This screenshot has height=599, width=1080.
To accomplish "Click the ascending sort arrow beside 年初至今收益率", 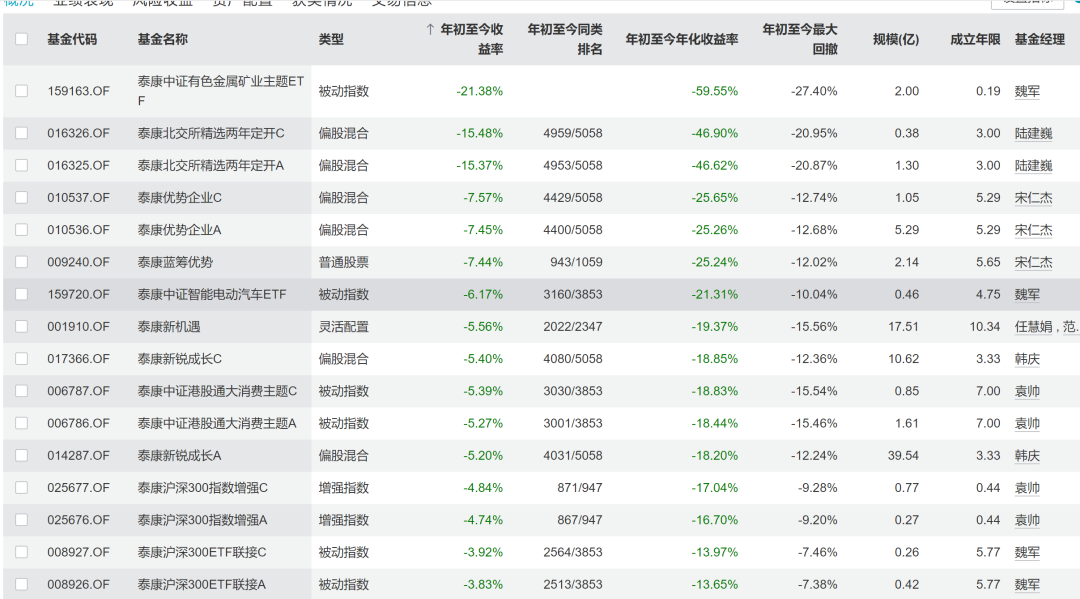I will [430, 29].
